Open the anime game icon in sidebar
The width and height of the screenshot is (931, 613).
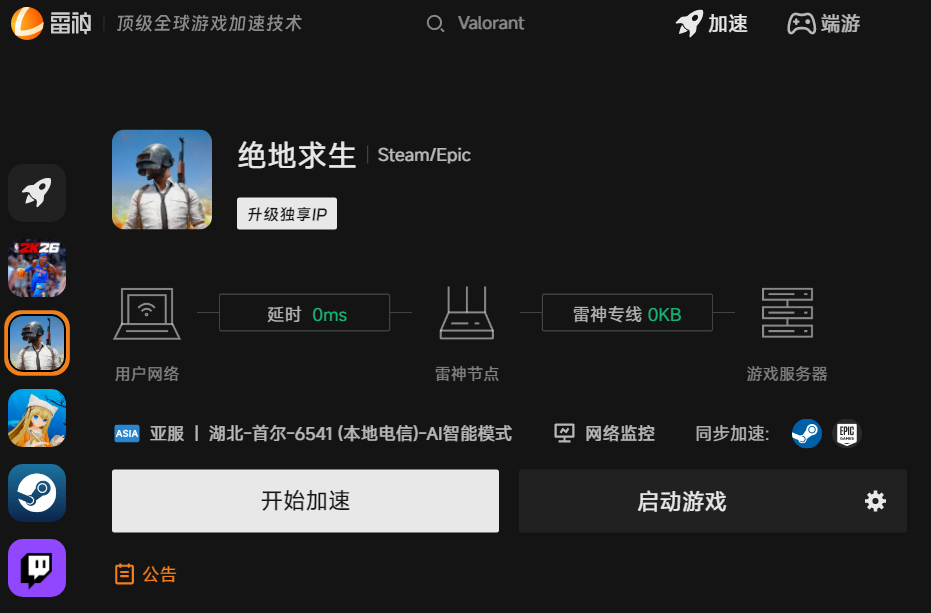point(37,418)
